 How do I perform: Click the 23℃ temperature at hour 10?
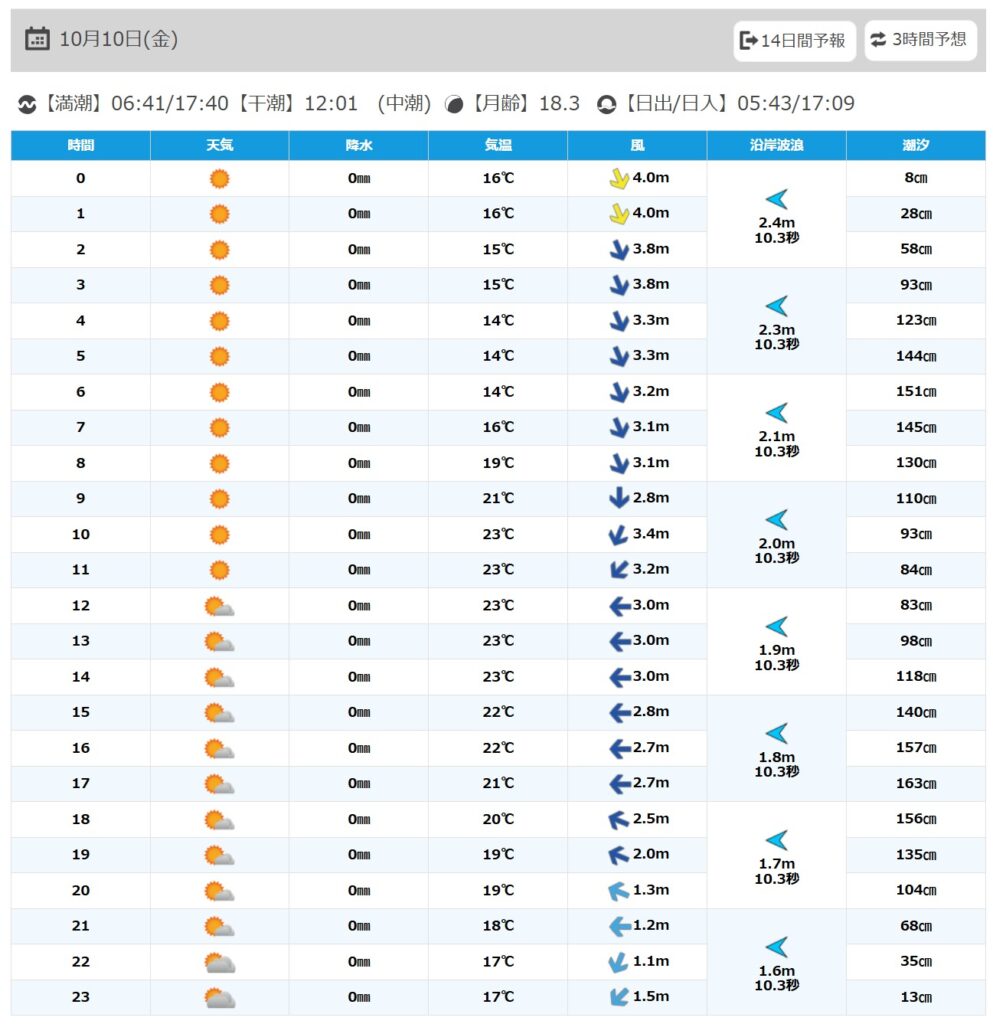498,534
